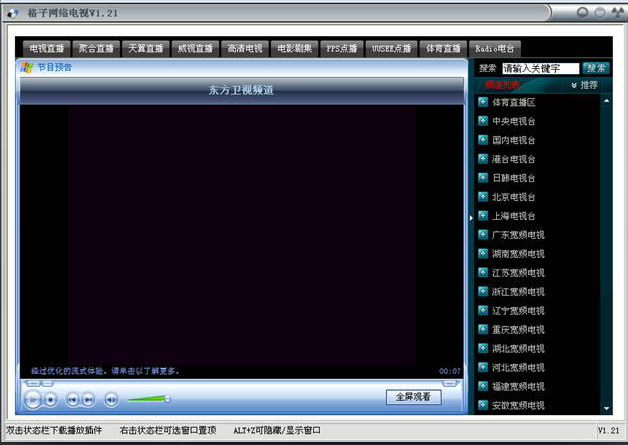Open 上海电视台 in channel list
The image size is (628, 445).
(514, 216)
